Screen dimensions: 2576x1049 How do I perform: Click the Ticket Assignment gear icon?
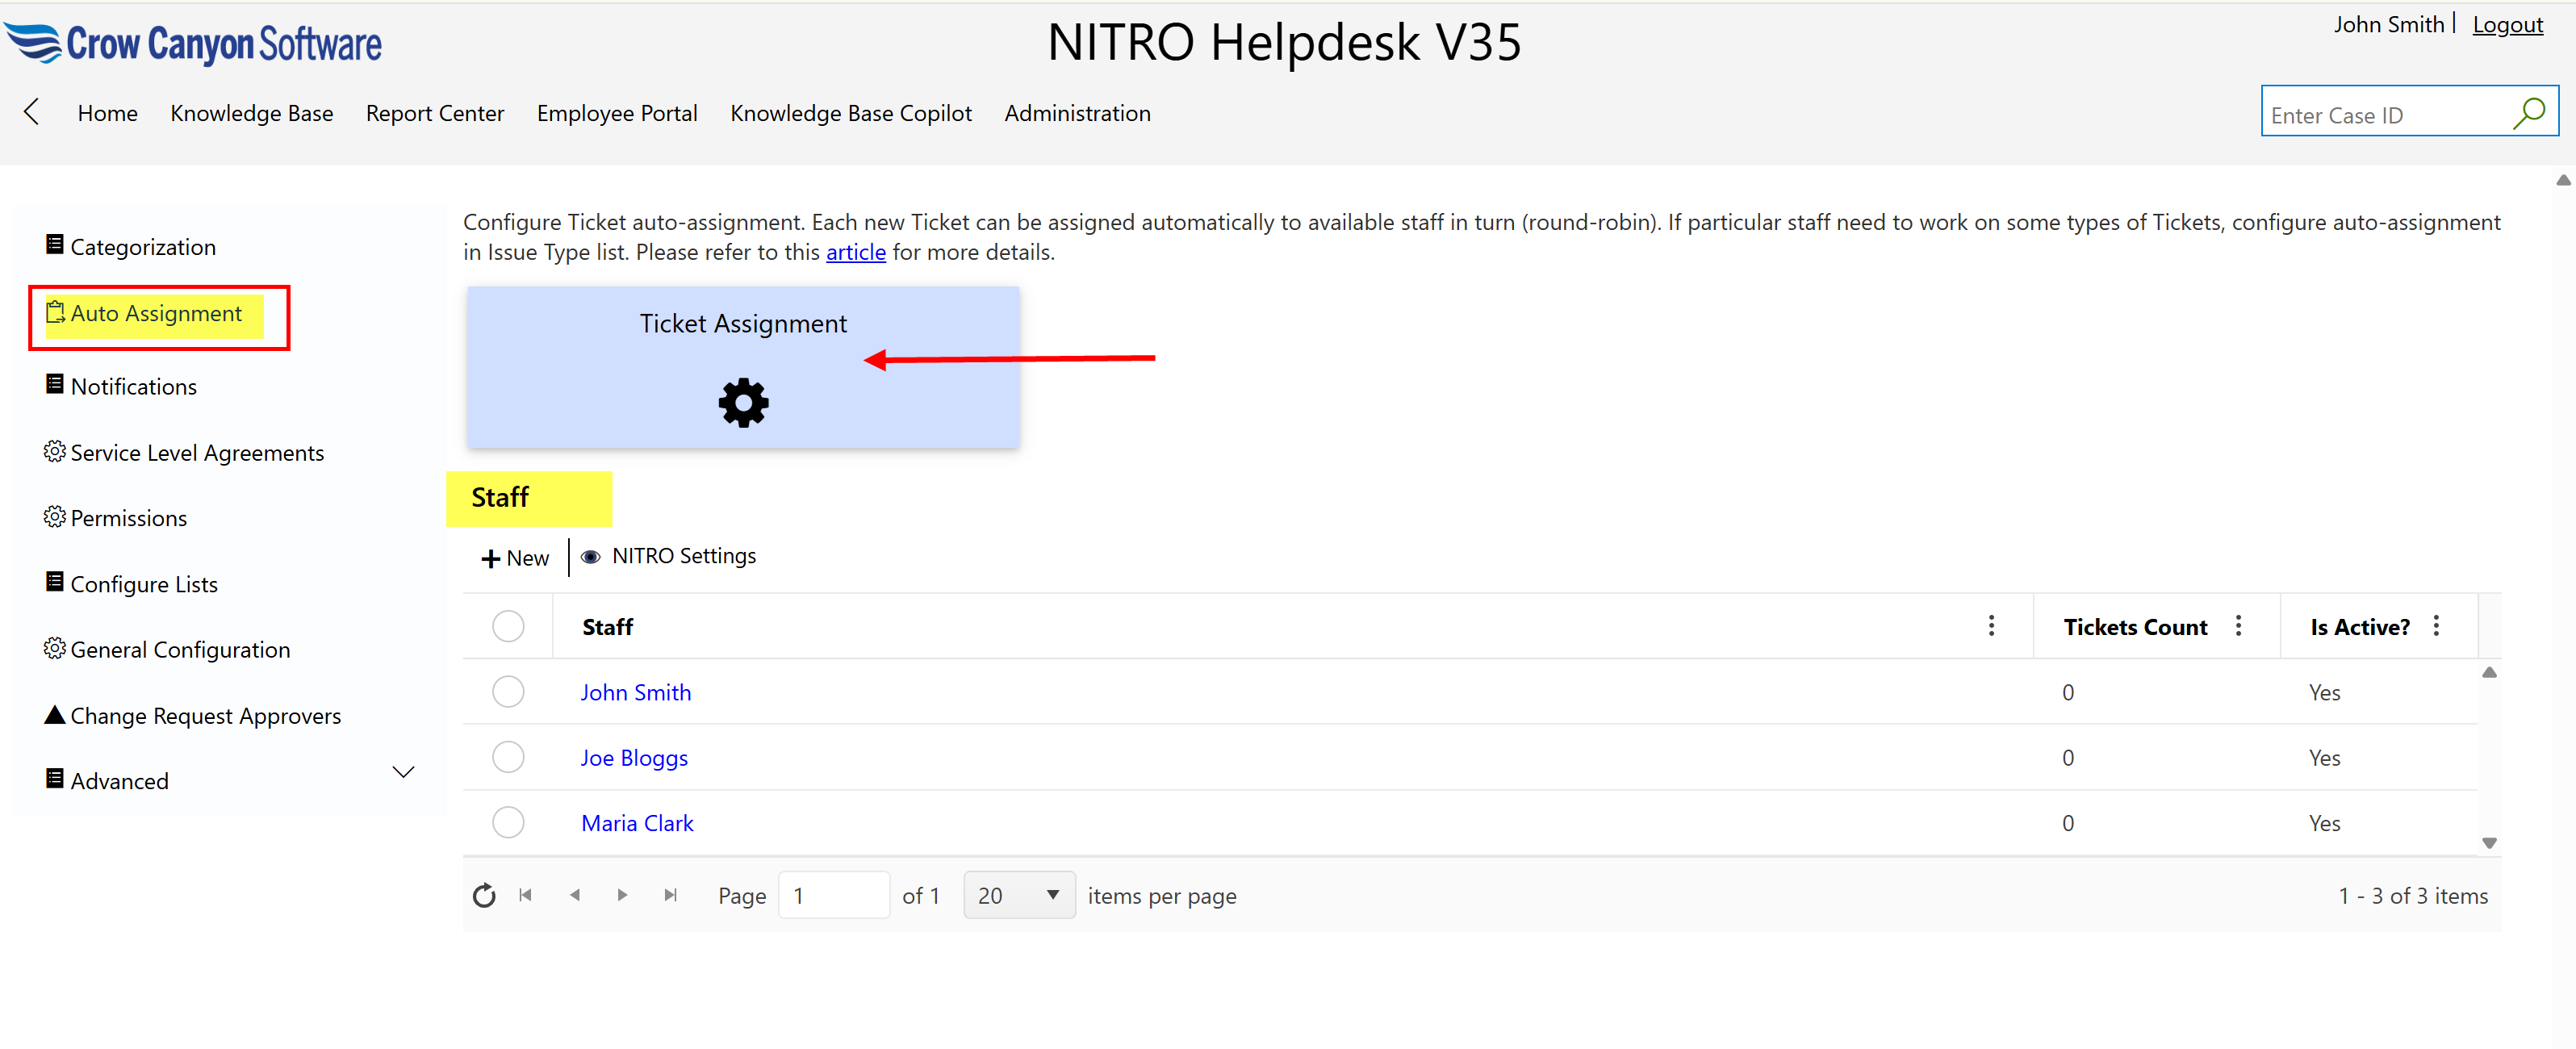(743, 403)
